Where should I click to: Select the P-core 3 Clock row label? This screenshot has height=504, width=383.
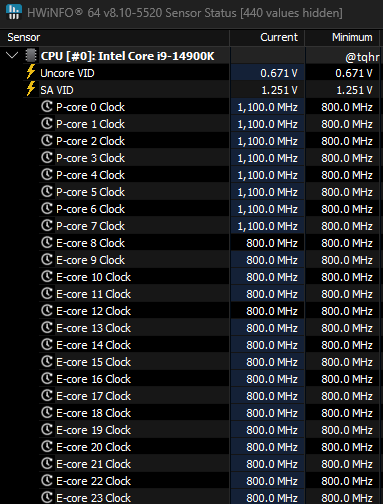tap(90, 158)
